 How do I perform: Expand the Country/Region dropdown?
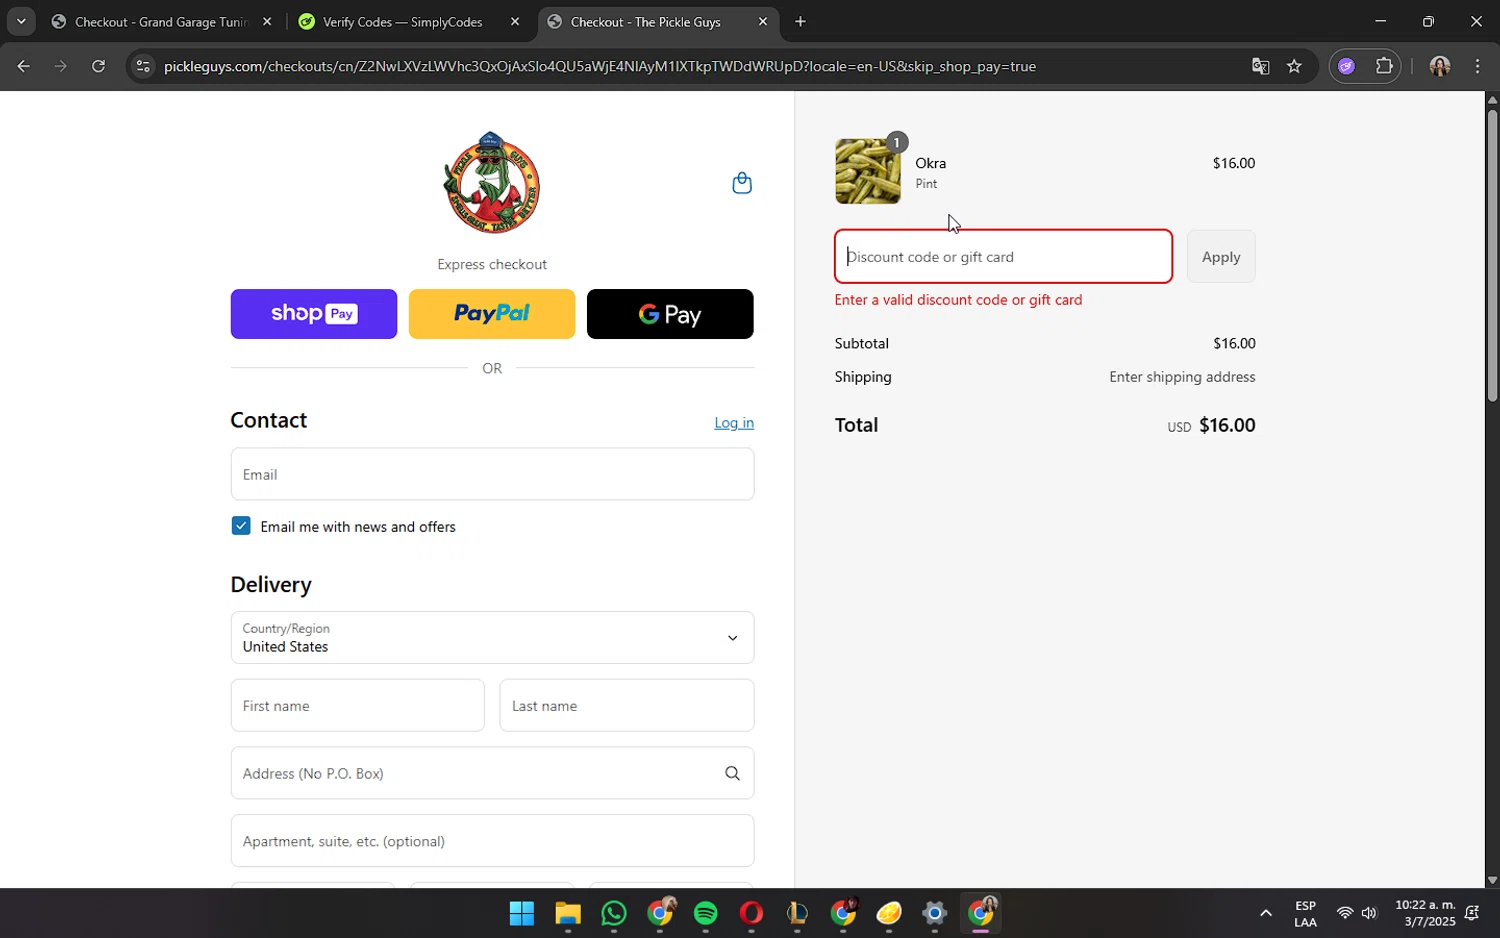point(492,637)
